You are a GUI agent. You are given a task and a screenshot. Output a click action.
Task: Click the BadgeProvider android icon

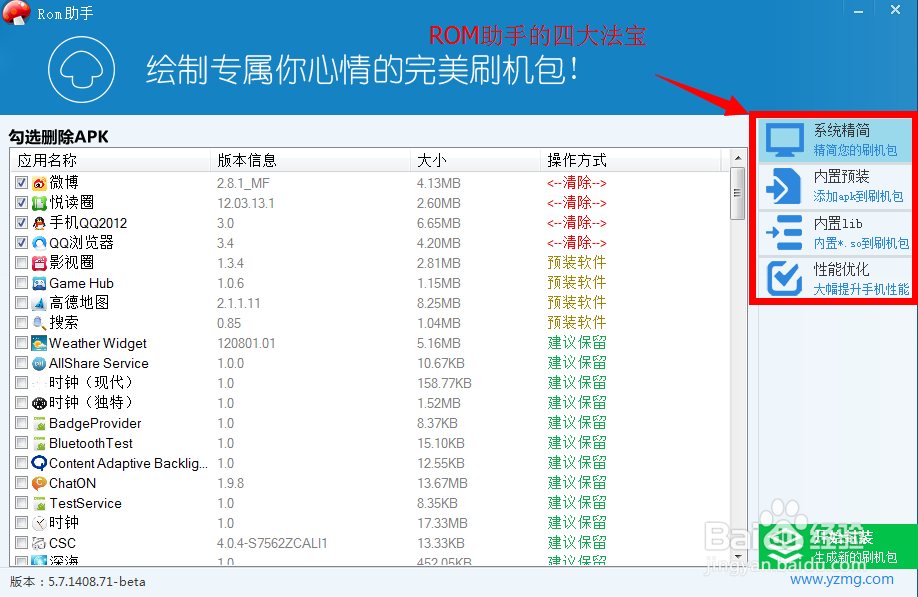coord(39,423)
